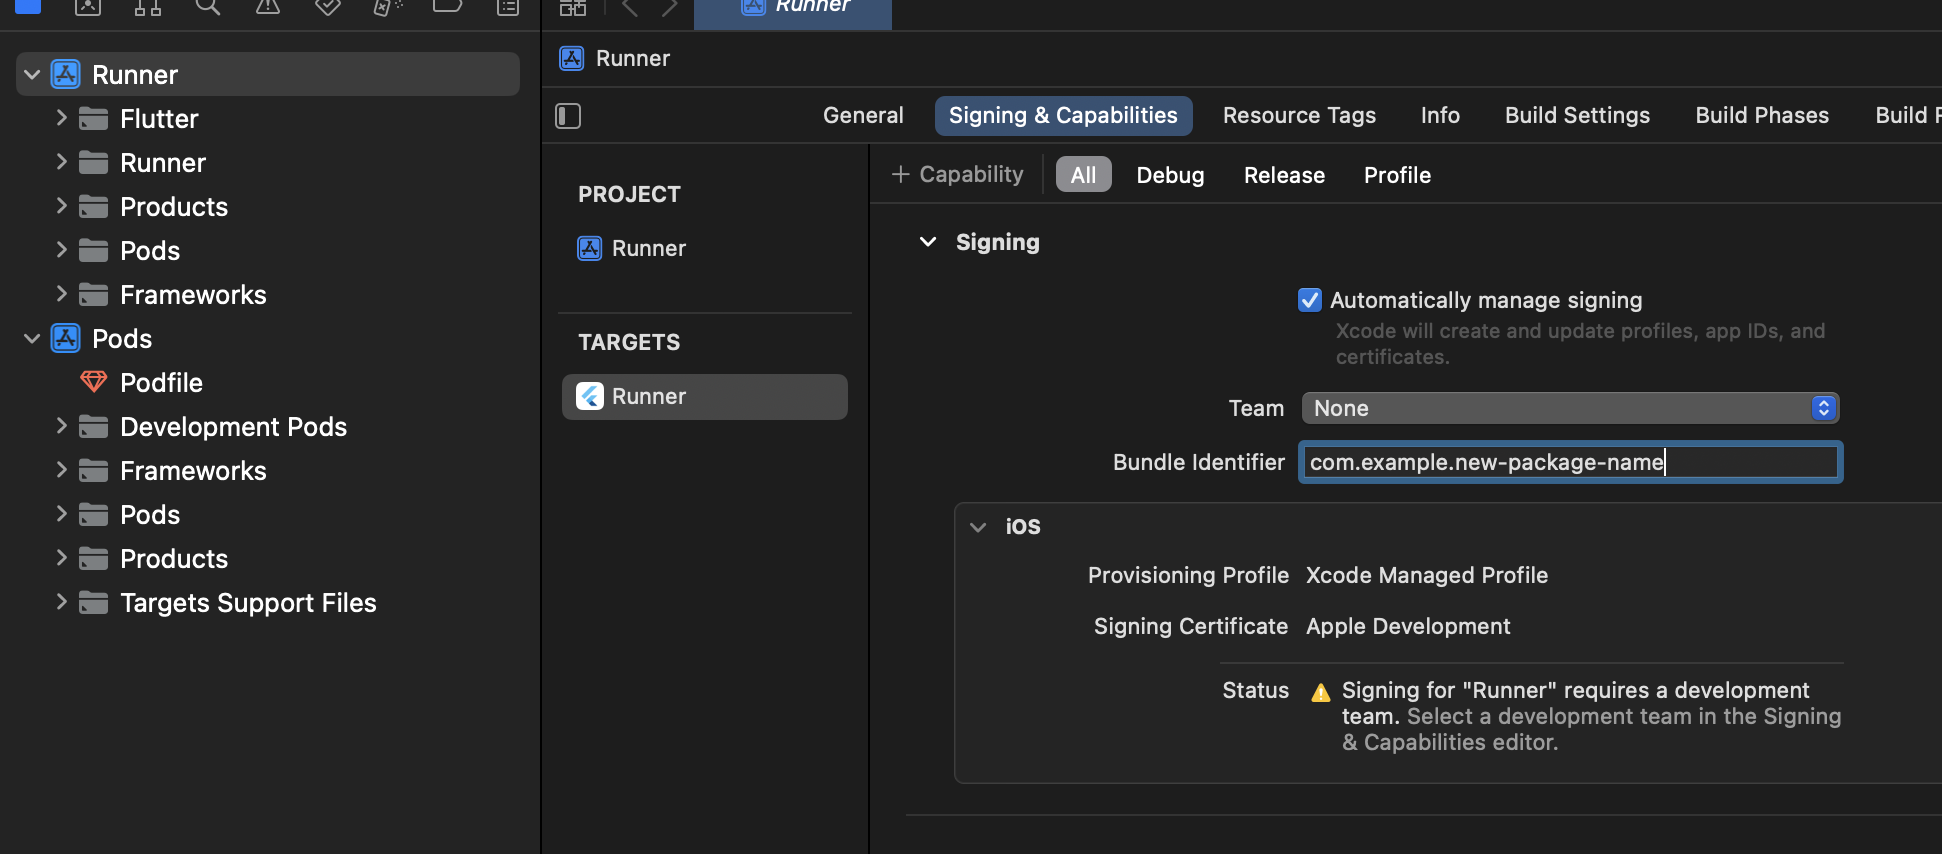Add a capability with + Capability
The width and height of the screenshot is (1942, 854).
[957, 174]
